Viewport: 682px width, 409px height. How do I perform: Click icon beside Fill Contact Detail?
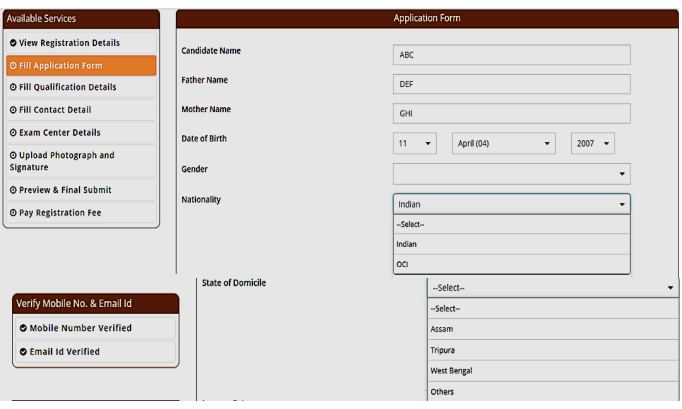pos(13,110)
